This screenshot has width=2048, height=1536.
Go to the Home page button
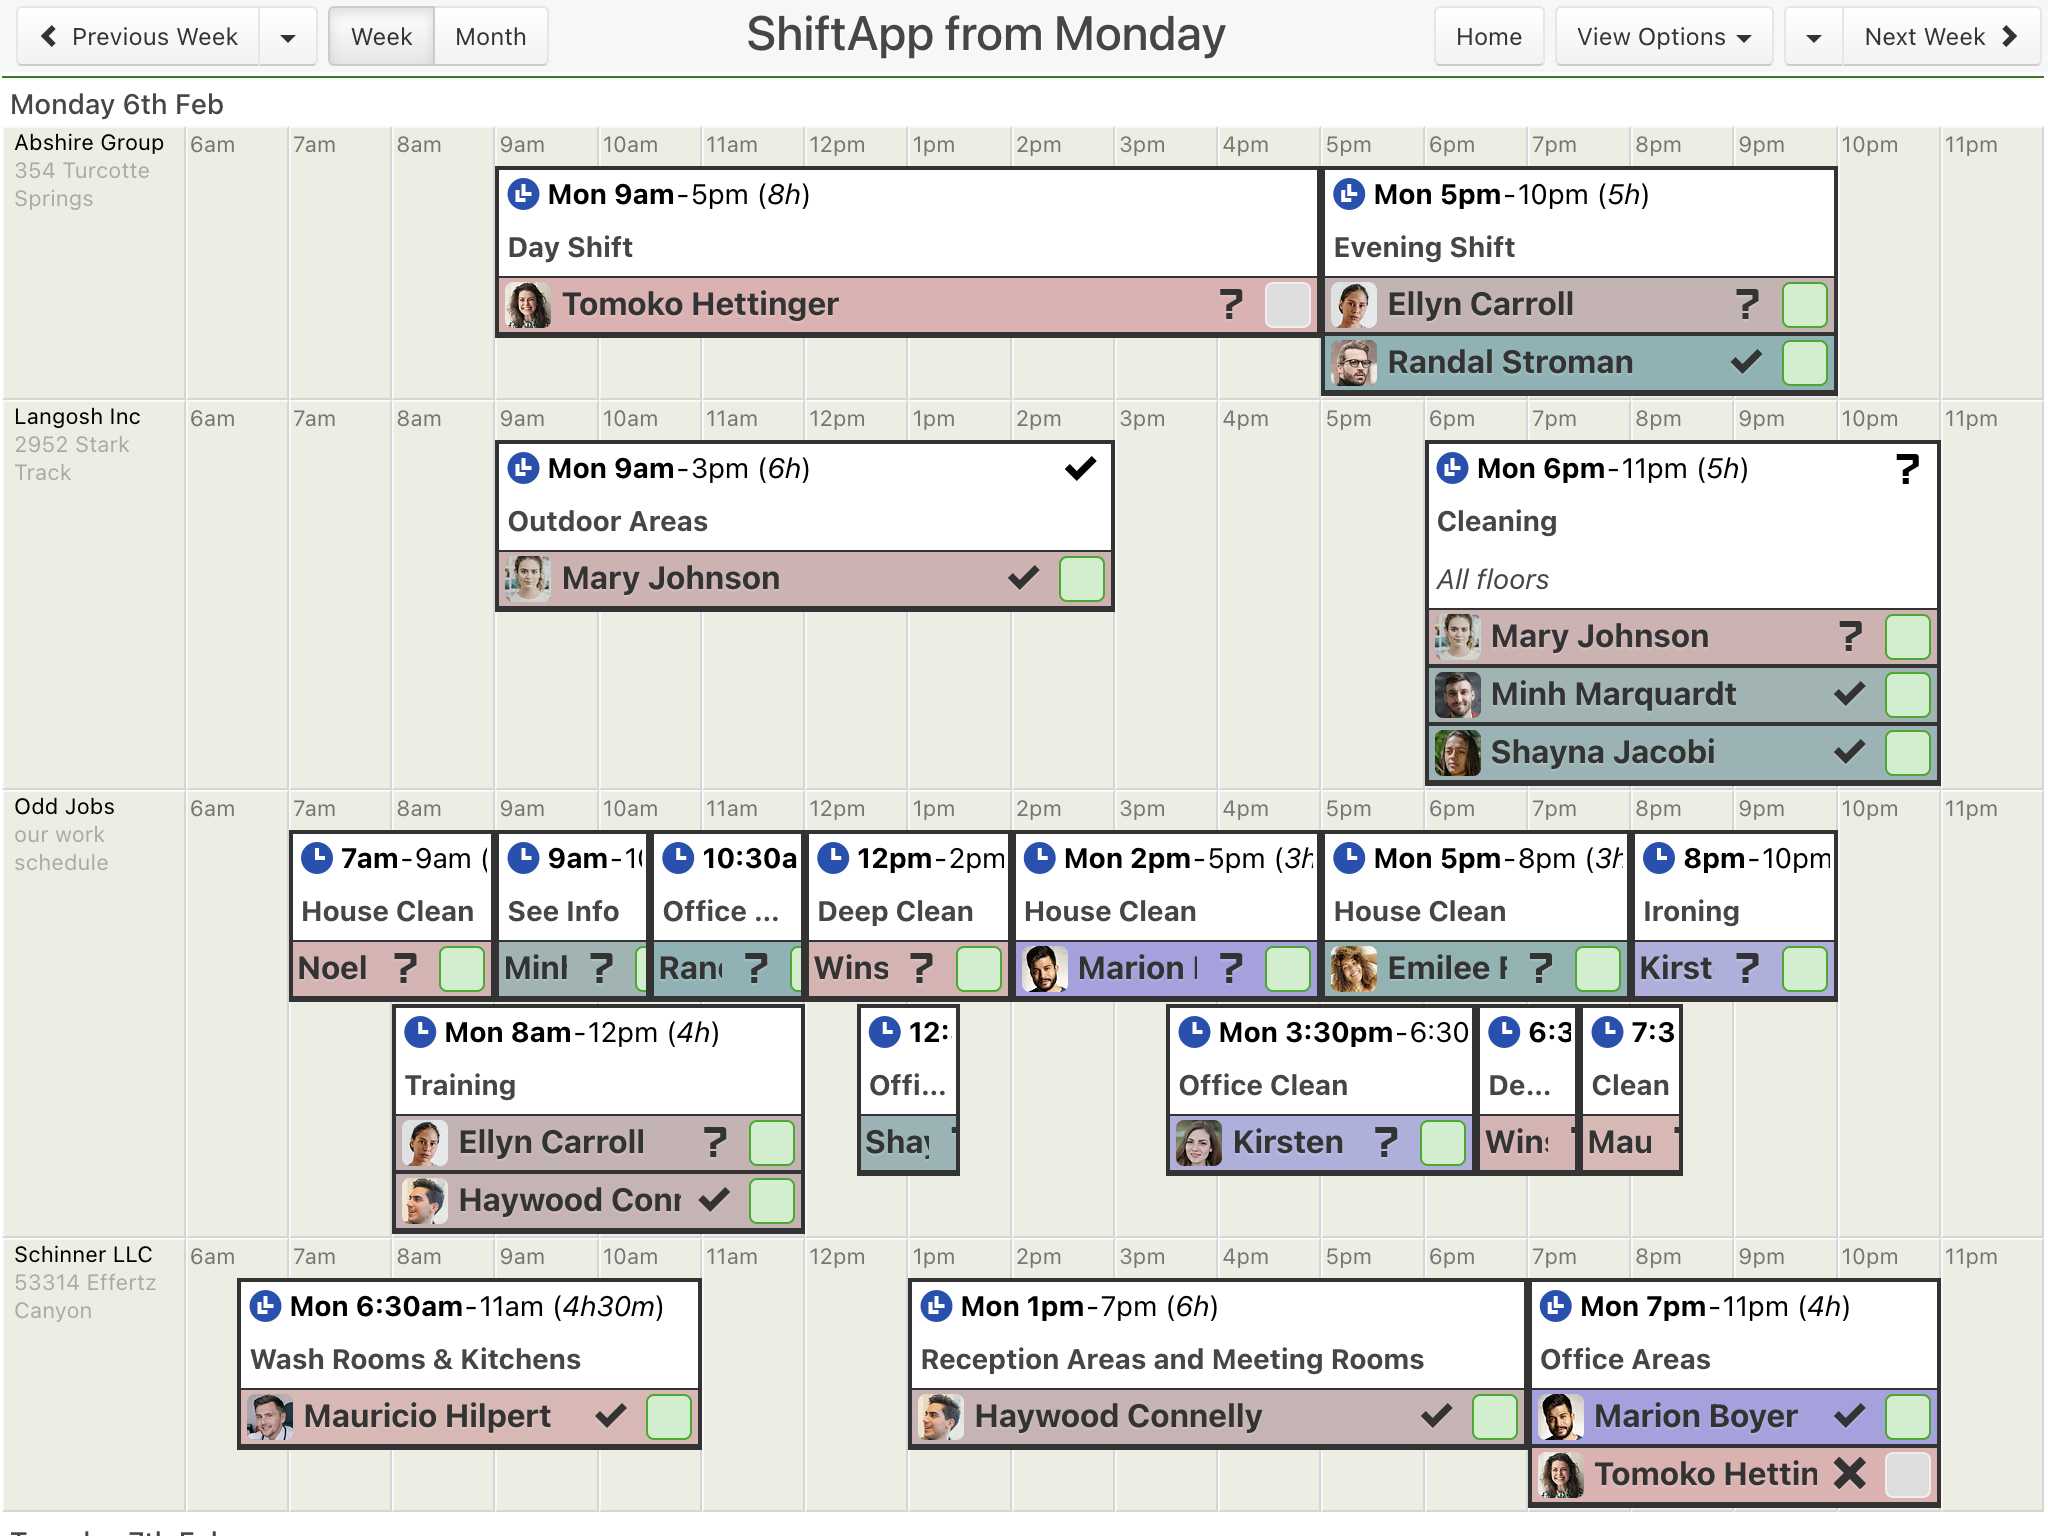(x=1489, y=37)
